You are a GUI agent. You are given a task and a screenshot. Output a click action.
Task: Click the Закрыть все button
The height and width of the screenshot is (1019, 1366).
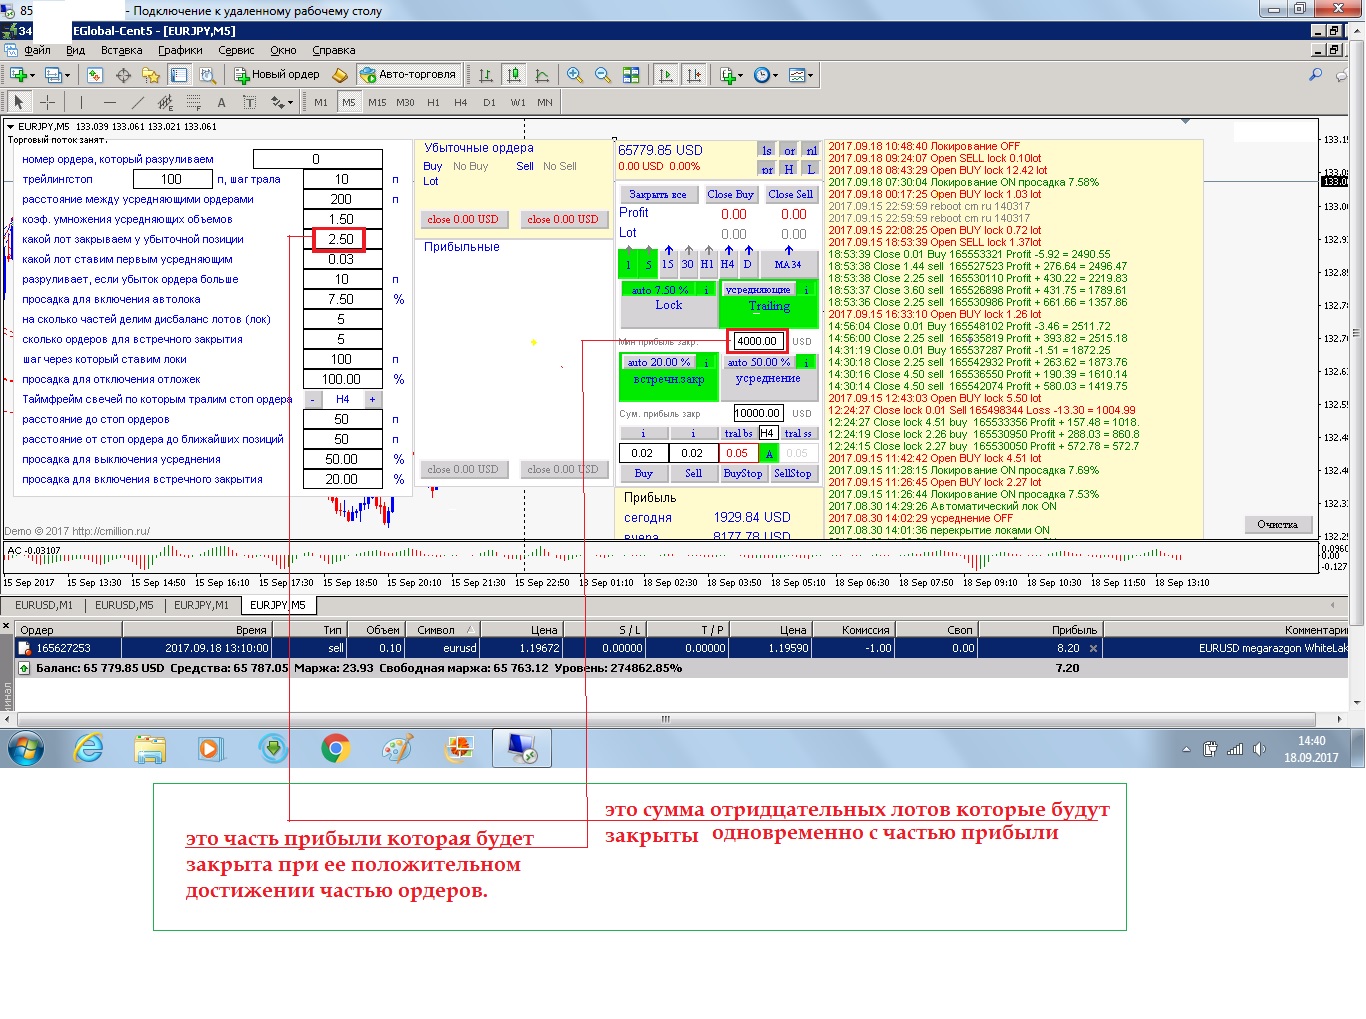pos(658,194)
